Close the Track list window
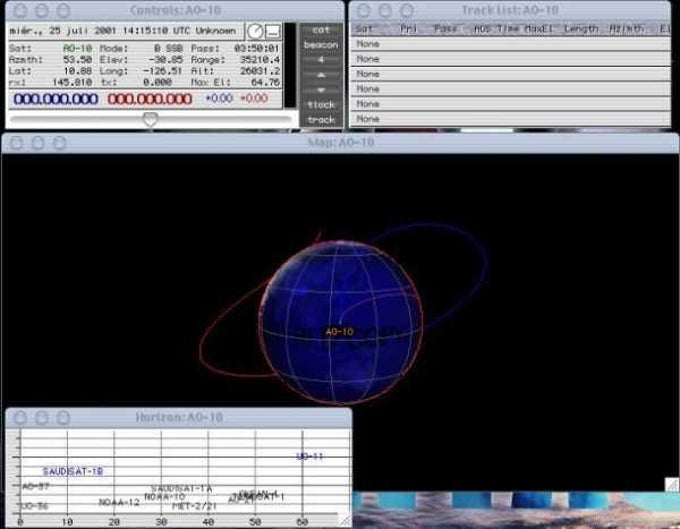 point(364,10)
